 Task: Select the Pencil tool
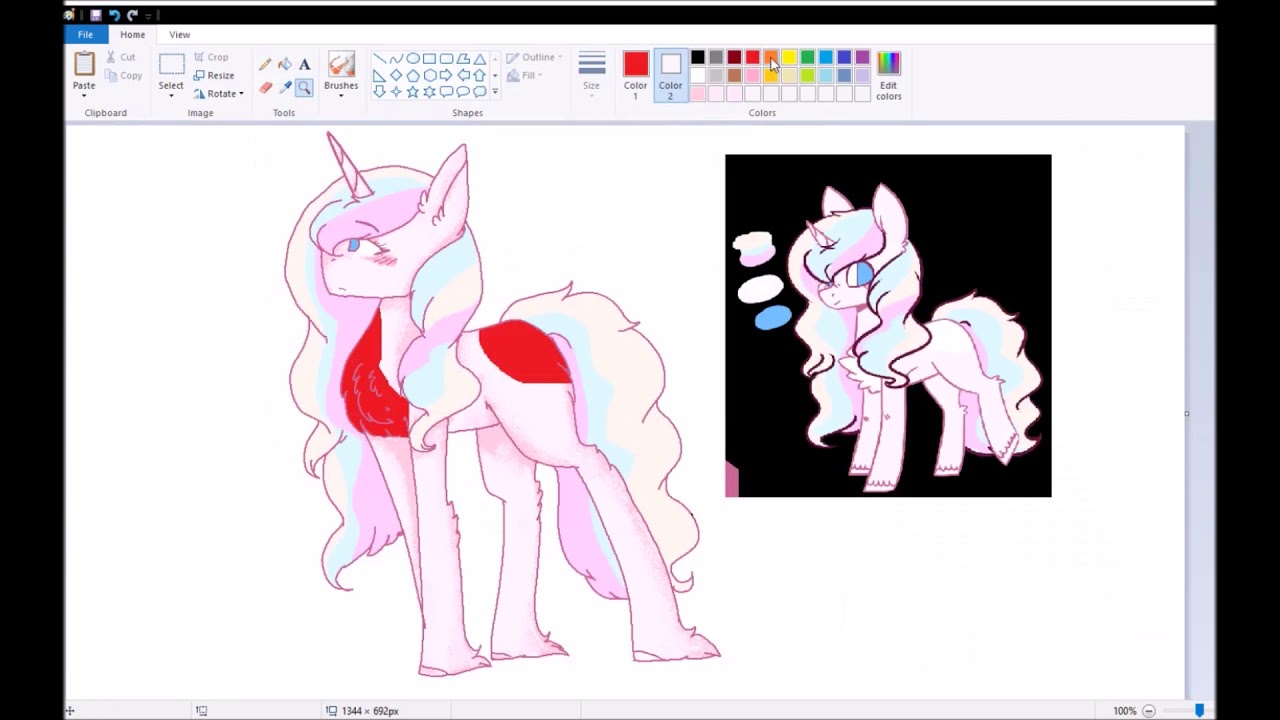[265, 64]
